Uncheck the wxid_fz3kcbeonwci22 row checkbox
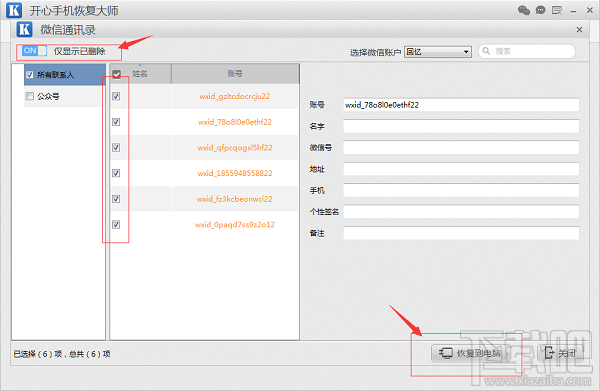Screen dimensions: 600x391 (116, 199)
